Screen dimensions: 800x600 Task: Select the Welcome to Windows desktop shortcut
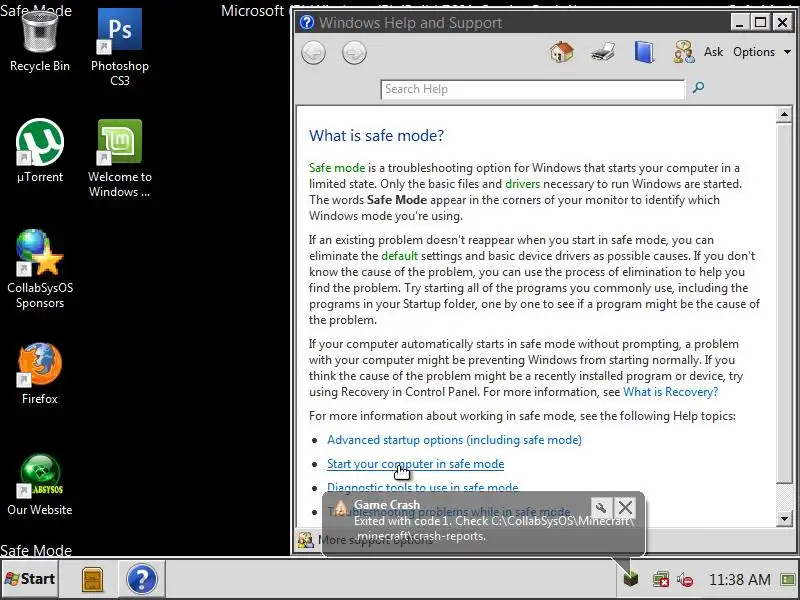(x=119, y=158)
